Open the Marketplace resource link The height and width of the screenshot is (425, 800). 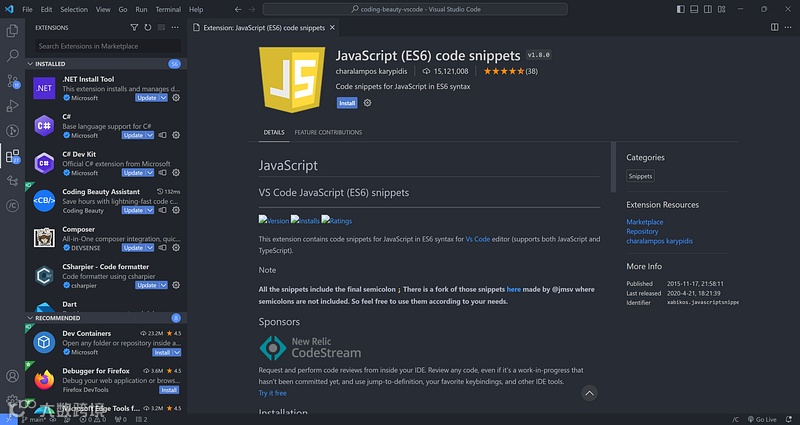click(645, 222)
